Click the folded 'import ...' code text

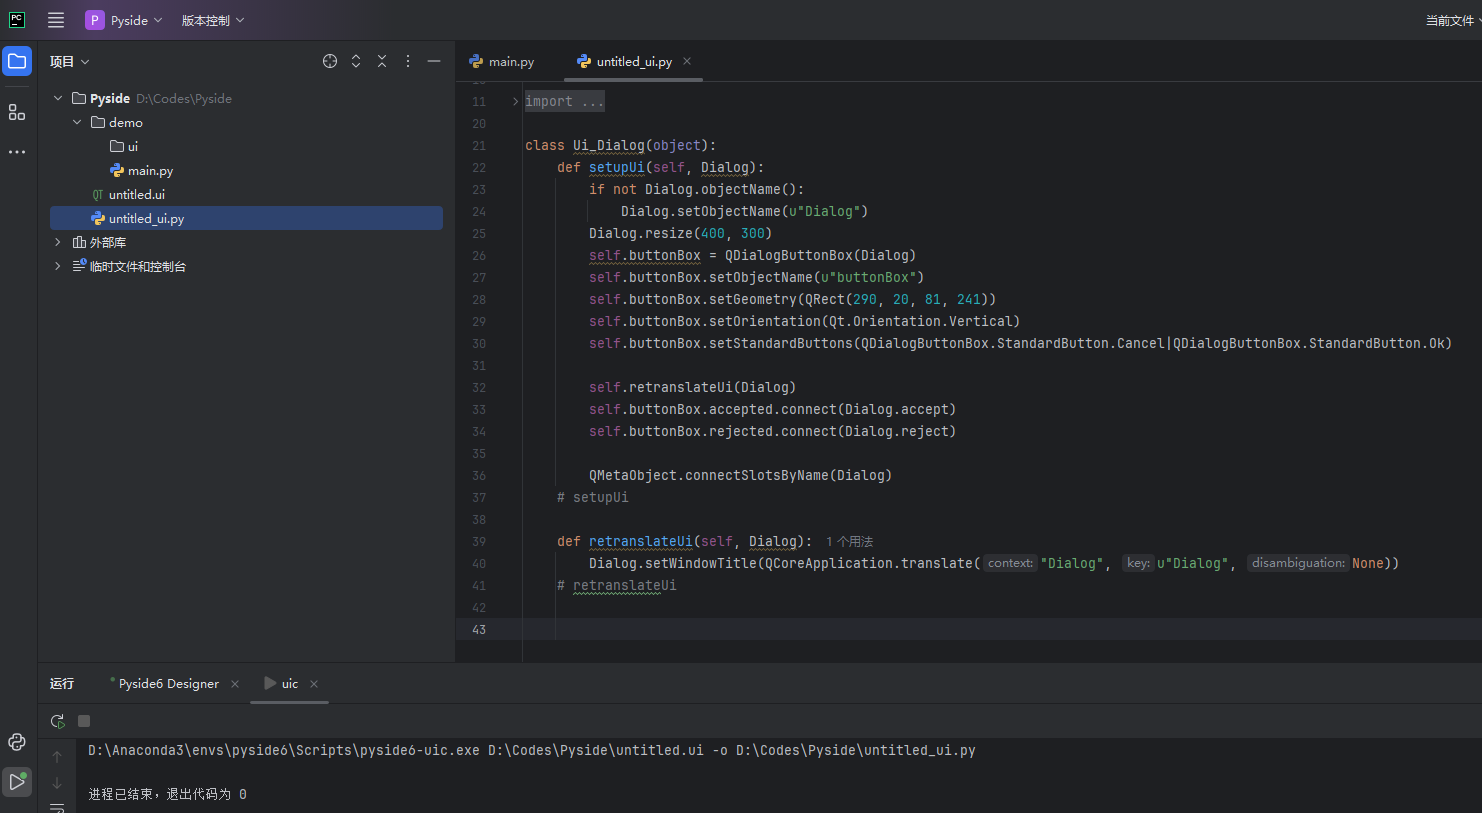[x=564, y=101]
